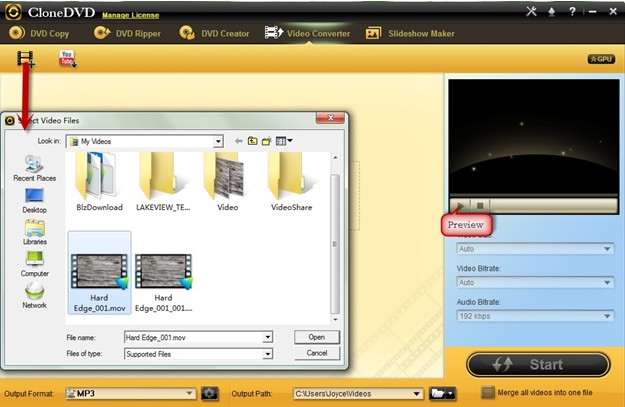This screenshot has height=407, width=625.
Task: Click the file list scroll up arrow
Action: [x=335, y=157]
